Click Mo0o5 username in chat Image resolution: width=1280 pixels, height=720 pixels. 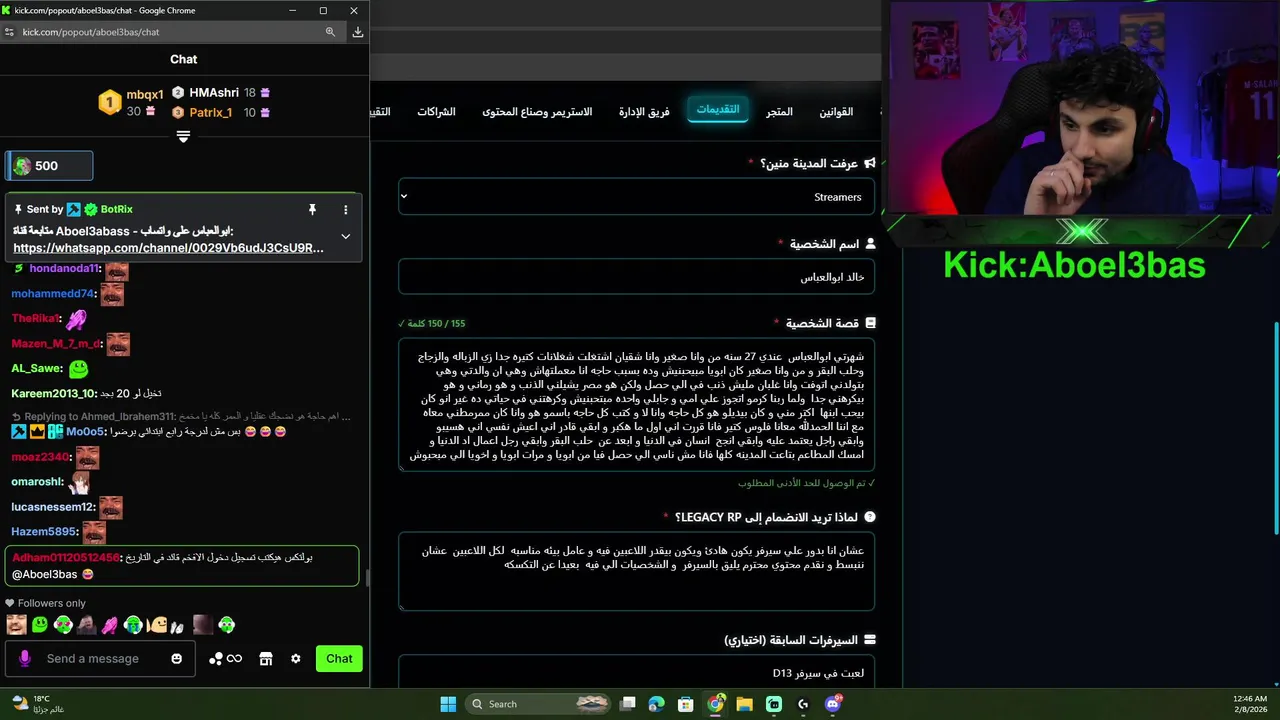[x=85, y=432]
